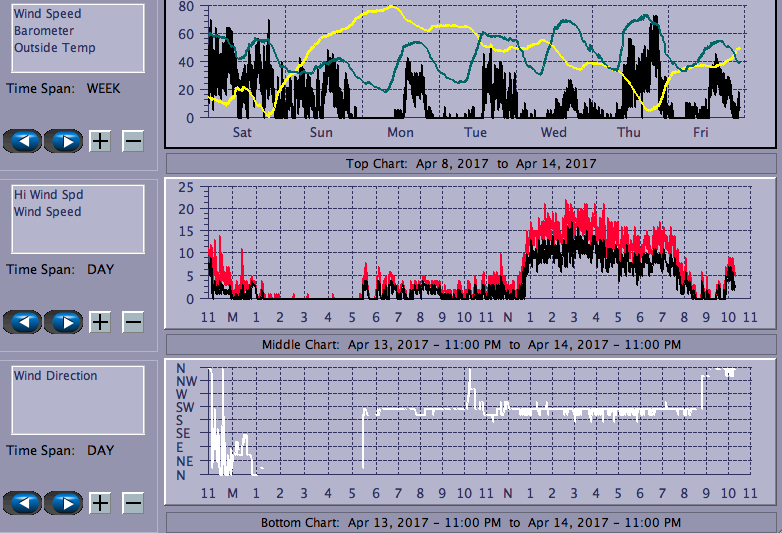Click the plus button for the middle chart
The width and height of the screenshot is (782, 533).
(100, 322)
